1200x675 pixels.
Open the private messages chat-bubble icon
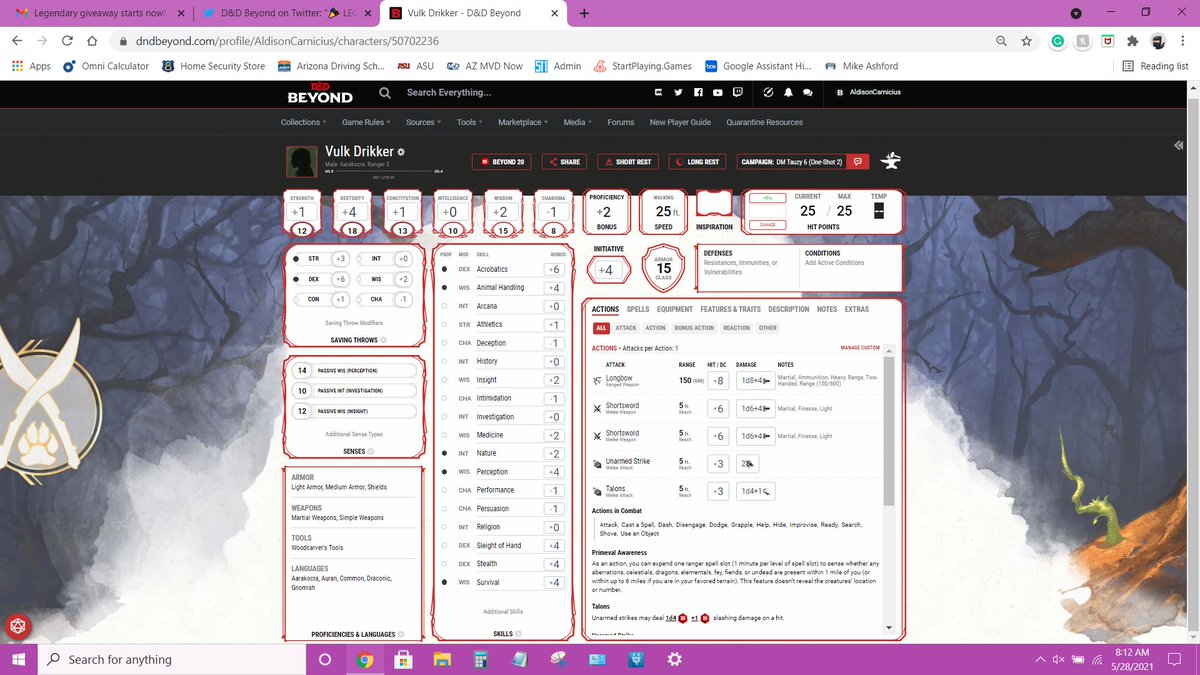(x=807, y=92)
